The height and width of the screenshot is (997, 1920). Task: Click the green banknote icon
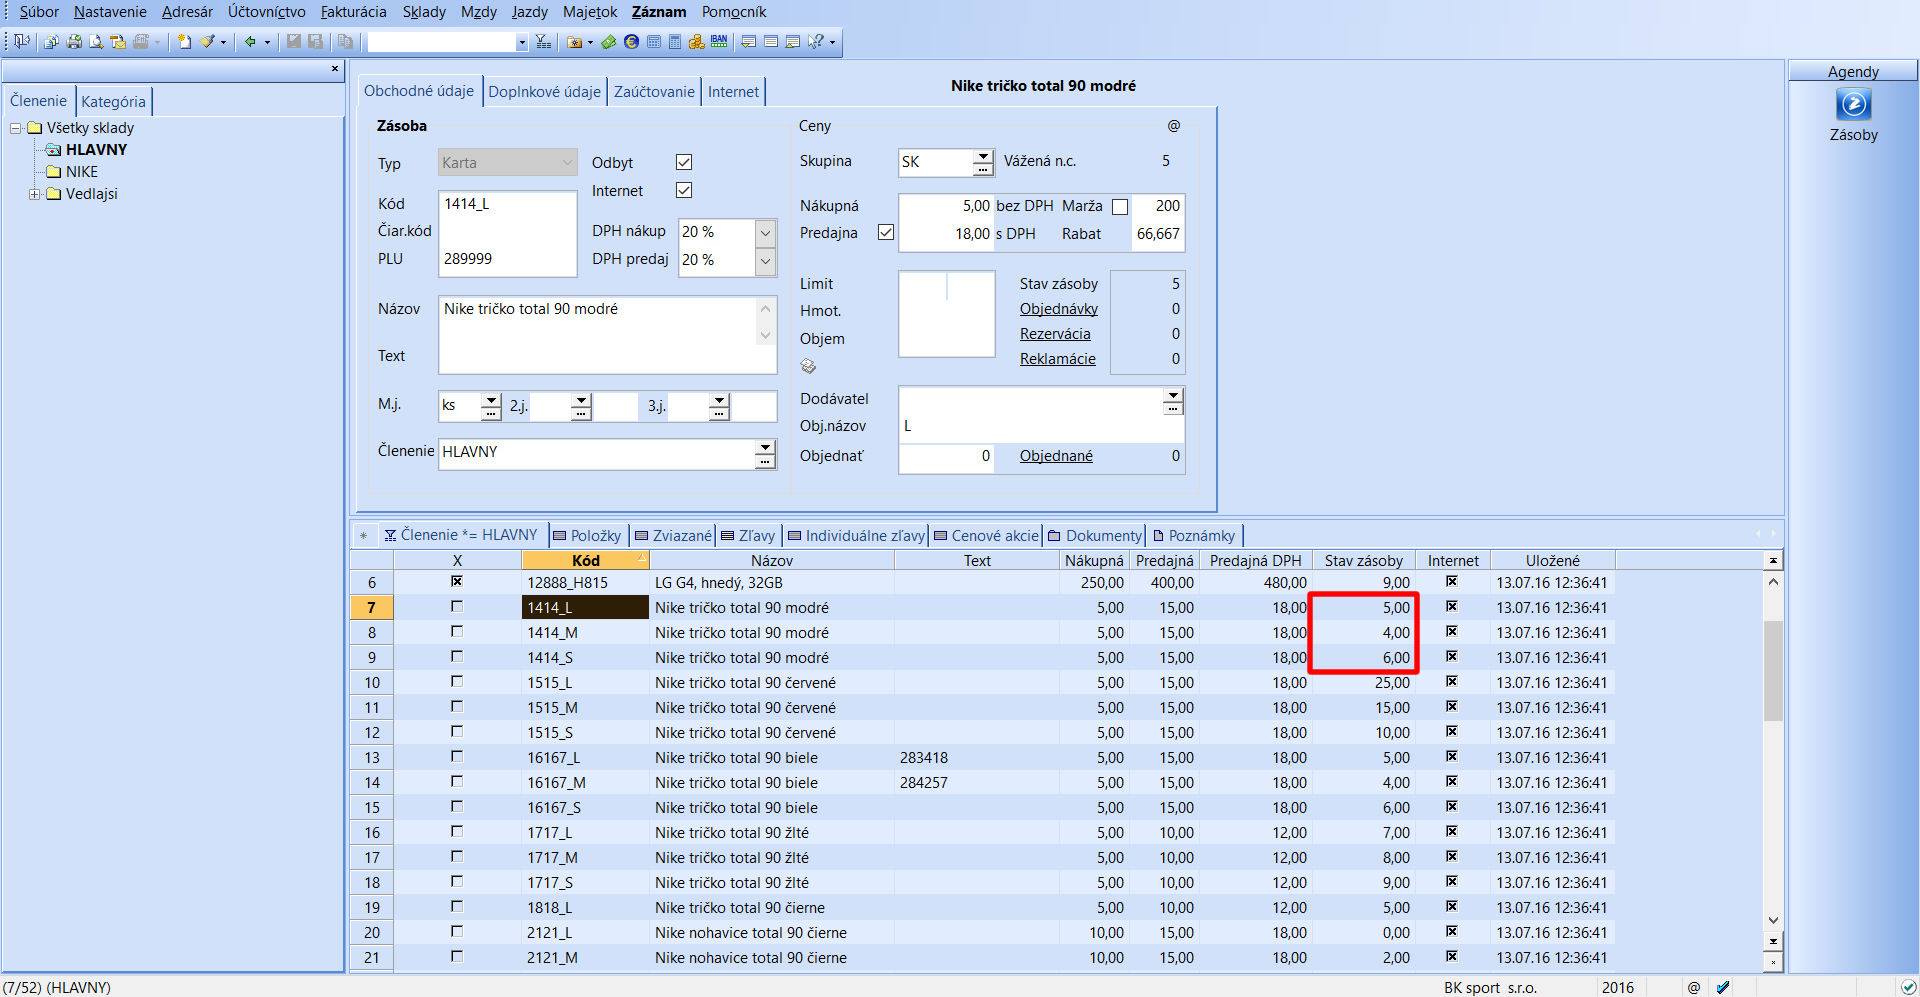(608, 42)
